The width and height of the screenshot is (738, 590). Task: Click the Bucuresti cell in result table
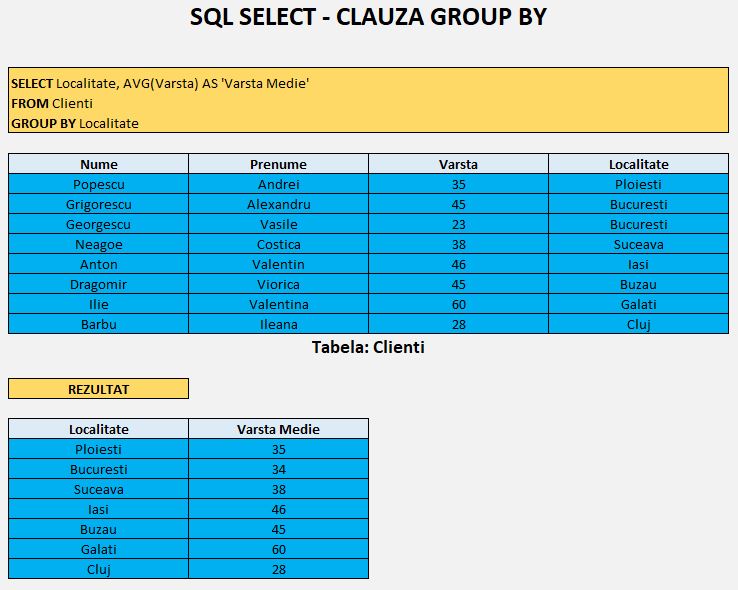[98, 469]
